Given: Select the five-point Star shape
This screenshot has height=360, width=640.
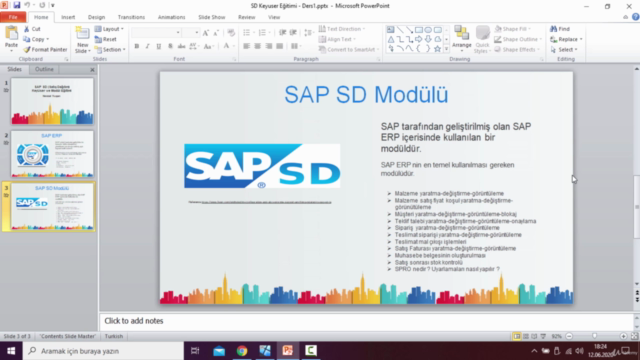Looking at the screenshot, I should point(437,49).
